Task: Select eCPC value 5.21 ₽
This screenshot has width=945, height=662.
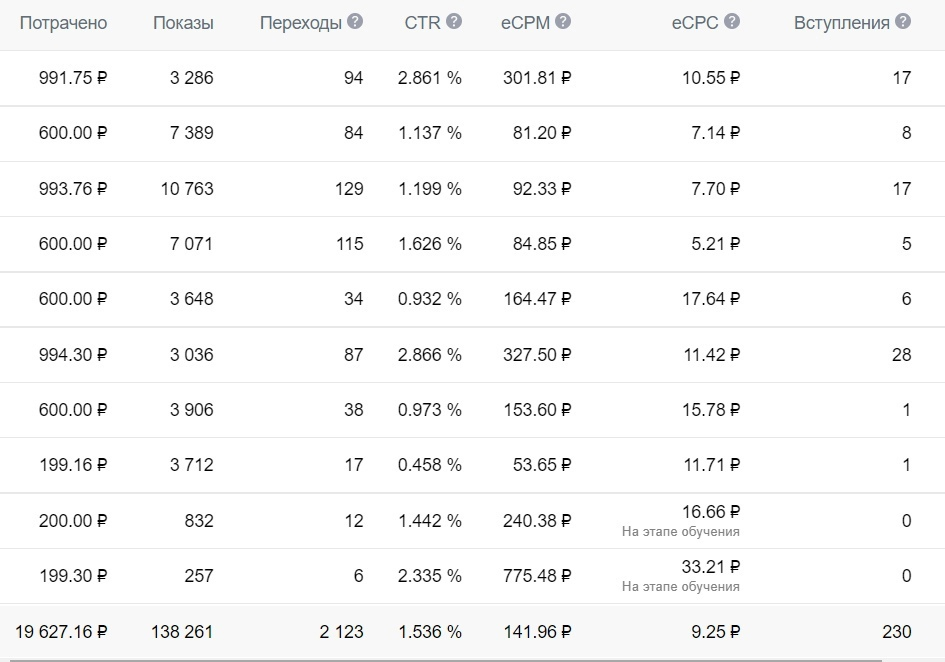Action: [715, 244]
